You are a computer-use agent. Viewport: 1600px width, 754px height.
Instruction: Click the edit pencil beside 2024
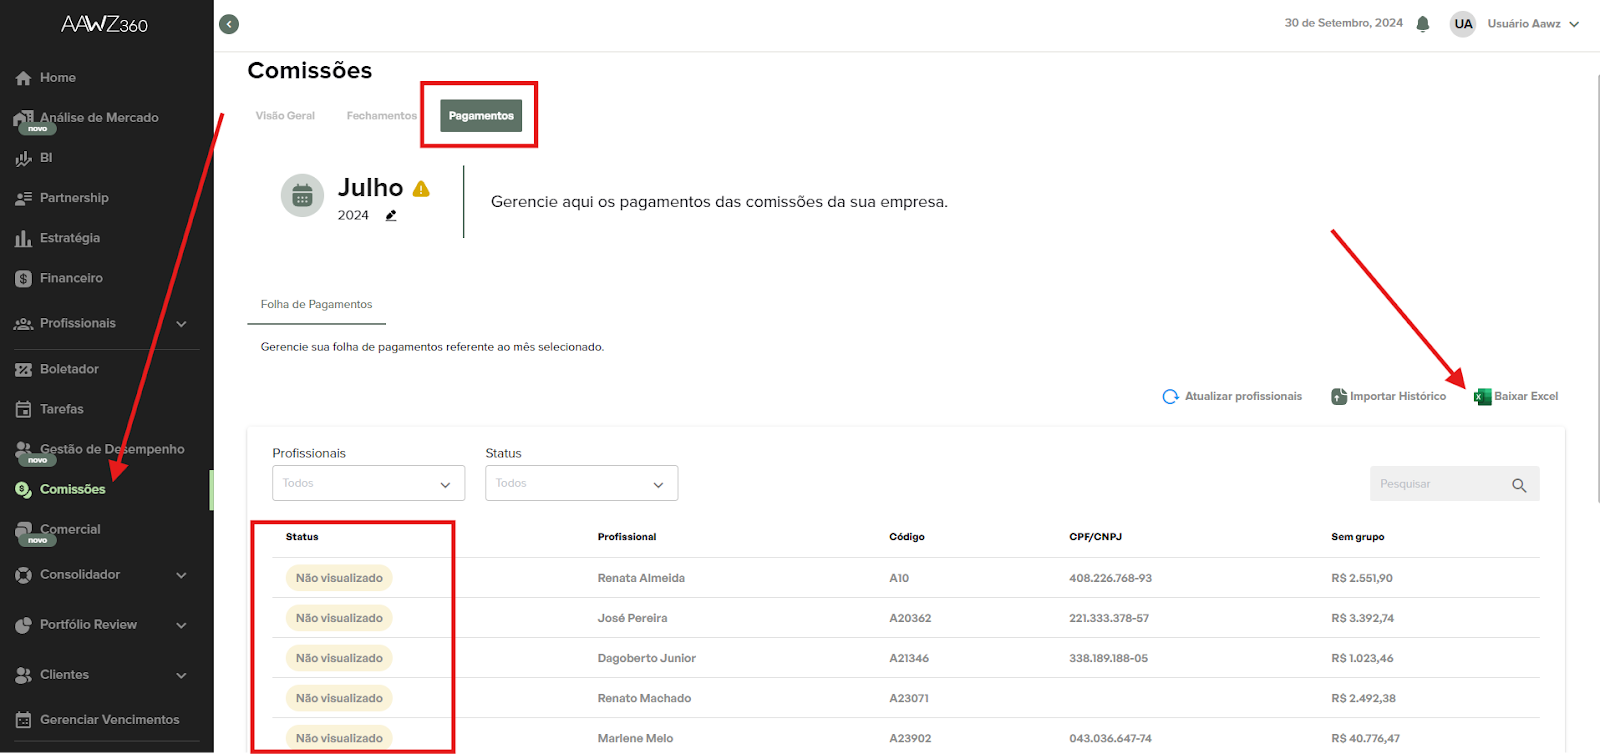[391, 215]
